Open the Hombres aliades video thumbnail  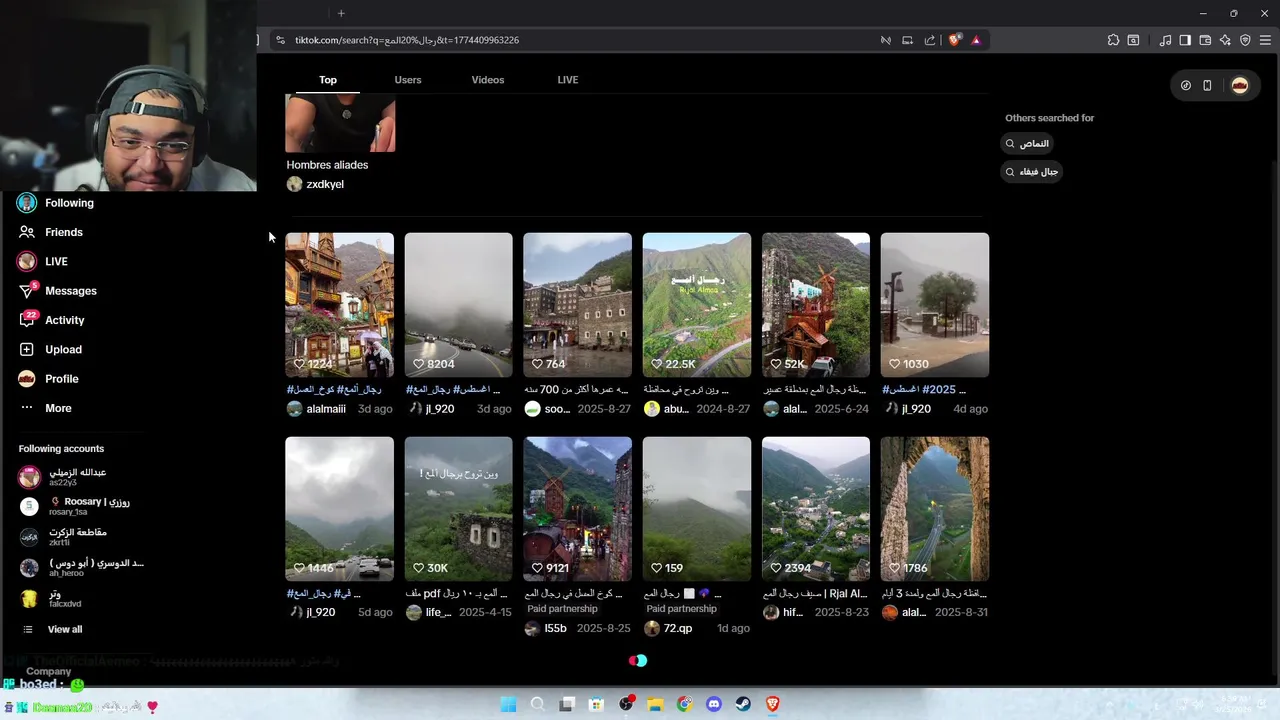coord(340,123)
